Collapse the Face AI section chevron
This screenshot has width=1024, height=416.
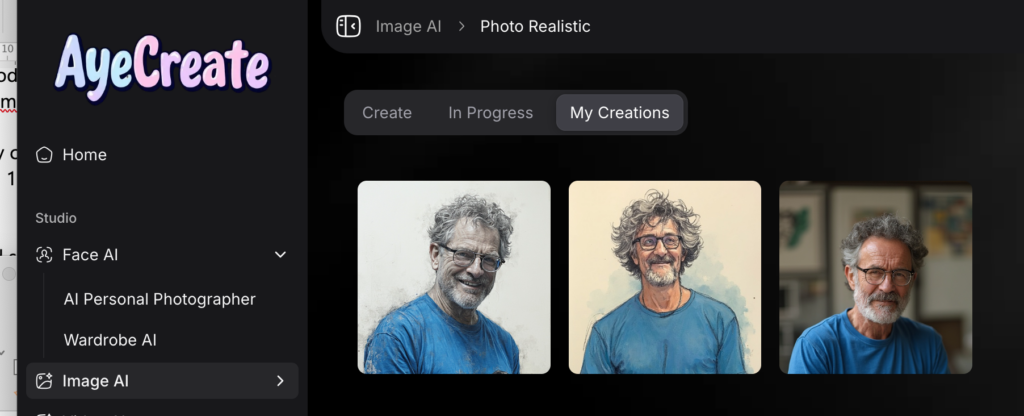coord(280,255)
